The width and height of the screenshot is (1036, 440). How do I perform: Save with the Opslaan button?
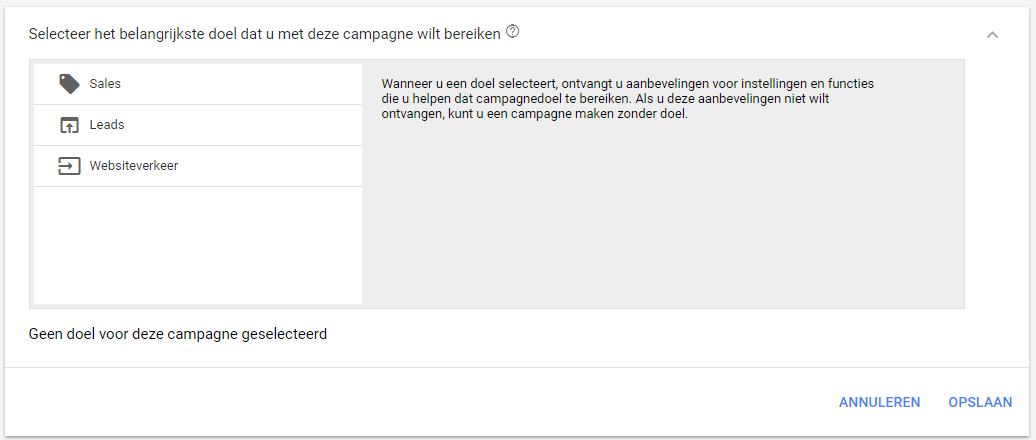pyautogui.click(x=980, y=402)
